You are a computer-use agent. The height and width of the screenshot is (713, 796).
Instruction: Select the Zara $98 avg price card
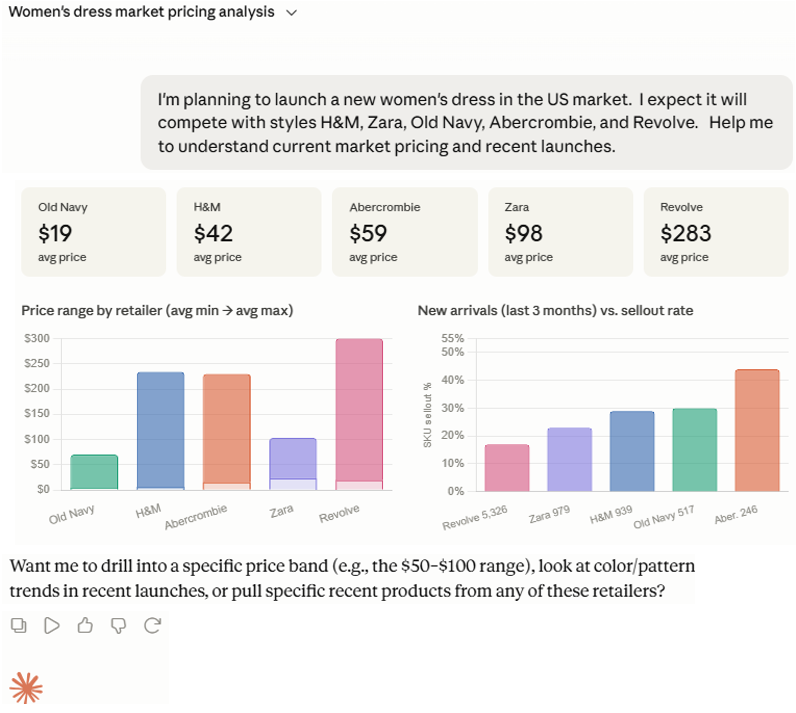coord(560,232)
